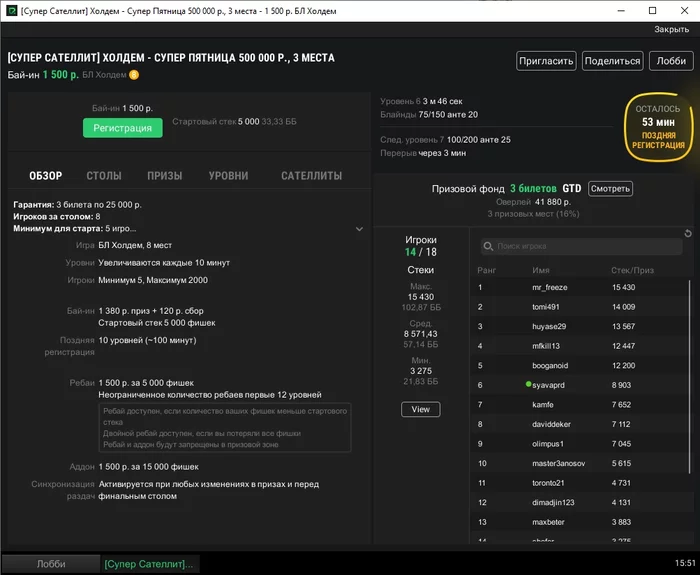Click the Перерыв через 3 мин text

click(x=423, y=153)
